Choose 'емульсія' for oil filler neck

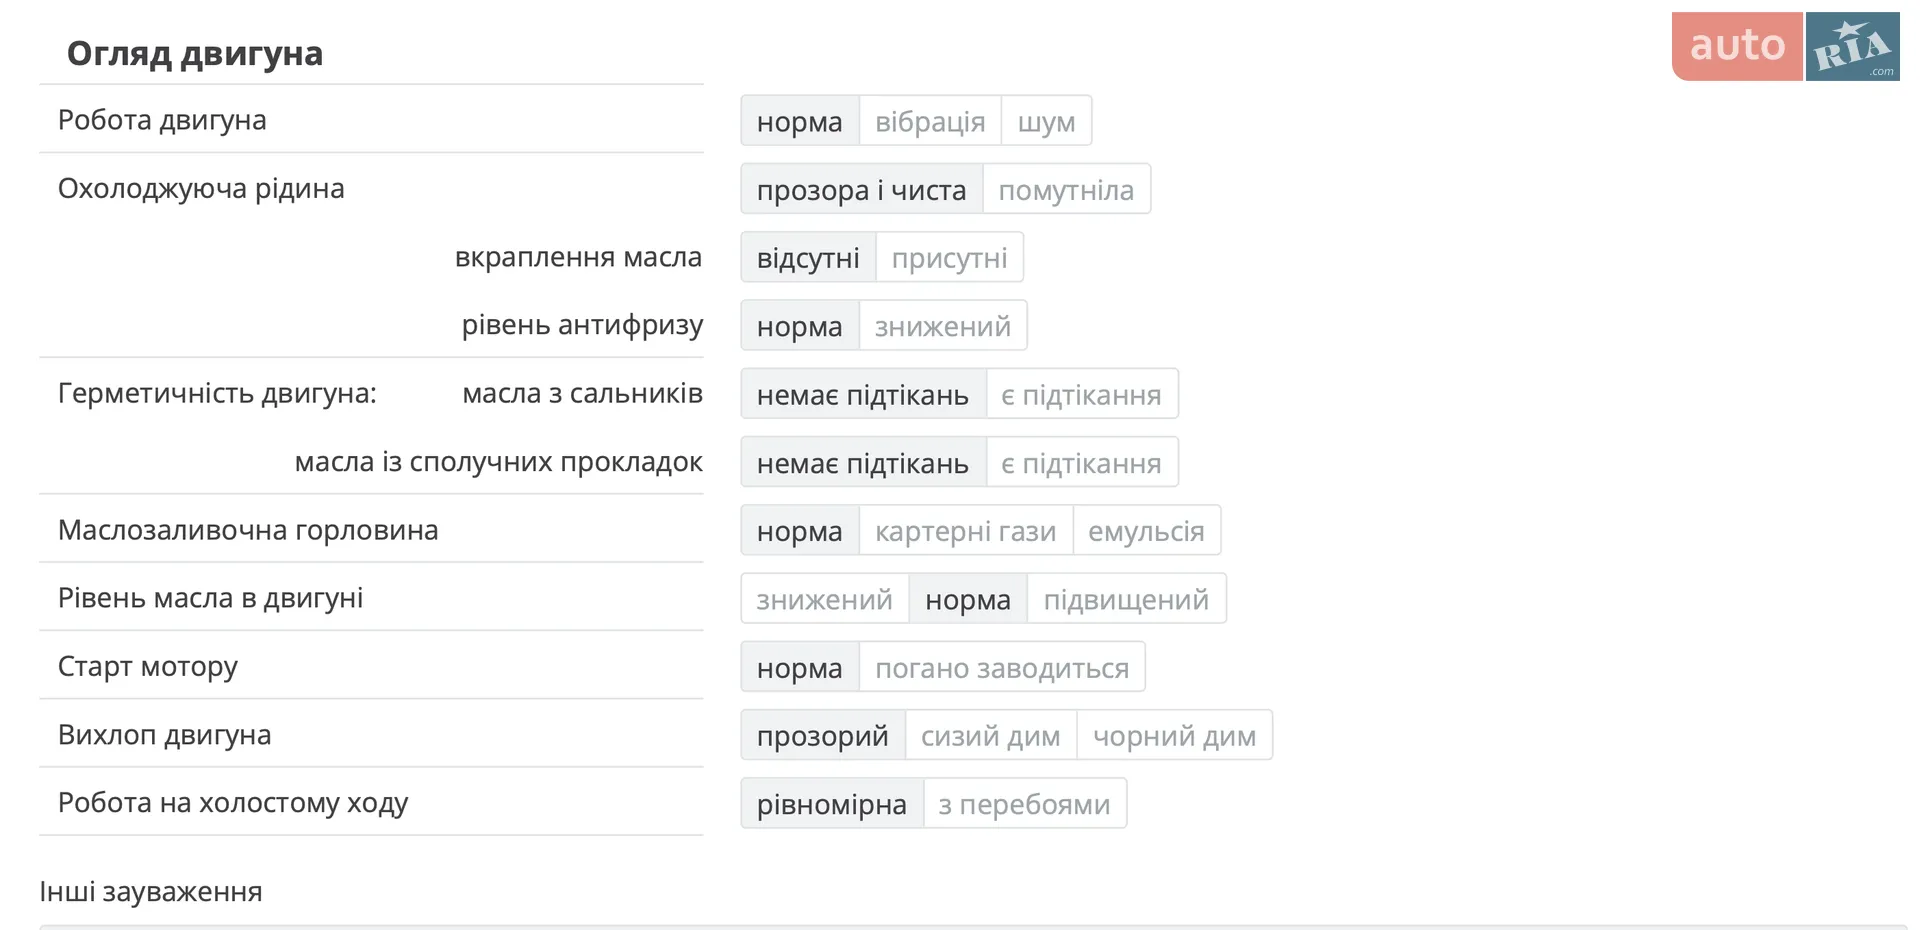coord(1147,531)
